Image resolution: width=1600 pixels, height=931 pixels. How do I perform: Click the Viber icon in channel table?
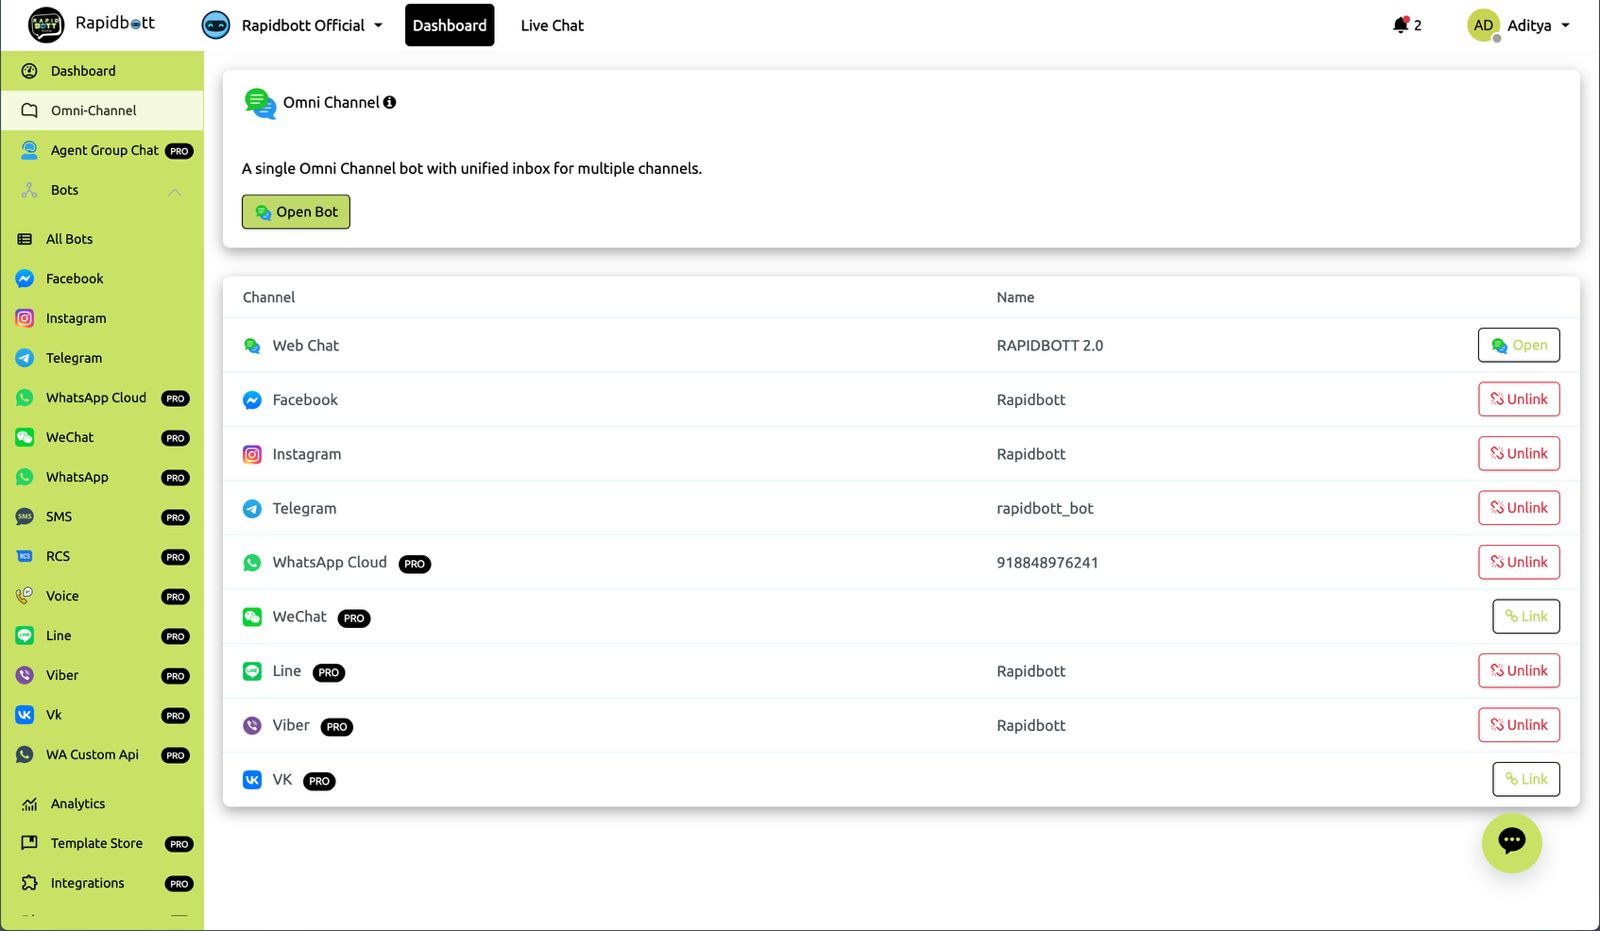(x=252, y=725)
